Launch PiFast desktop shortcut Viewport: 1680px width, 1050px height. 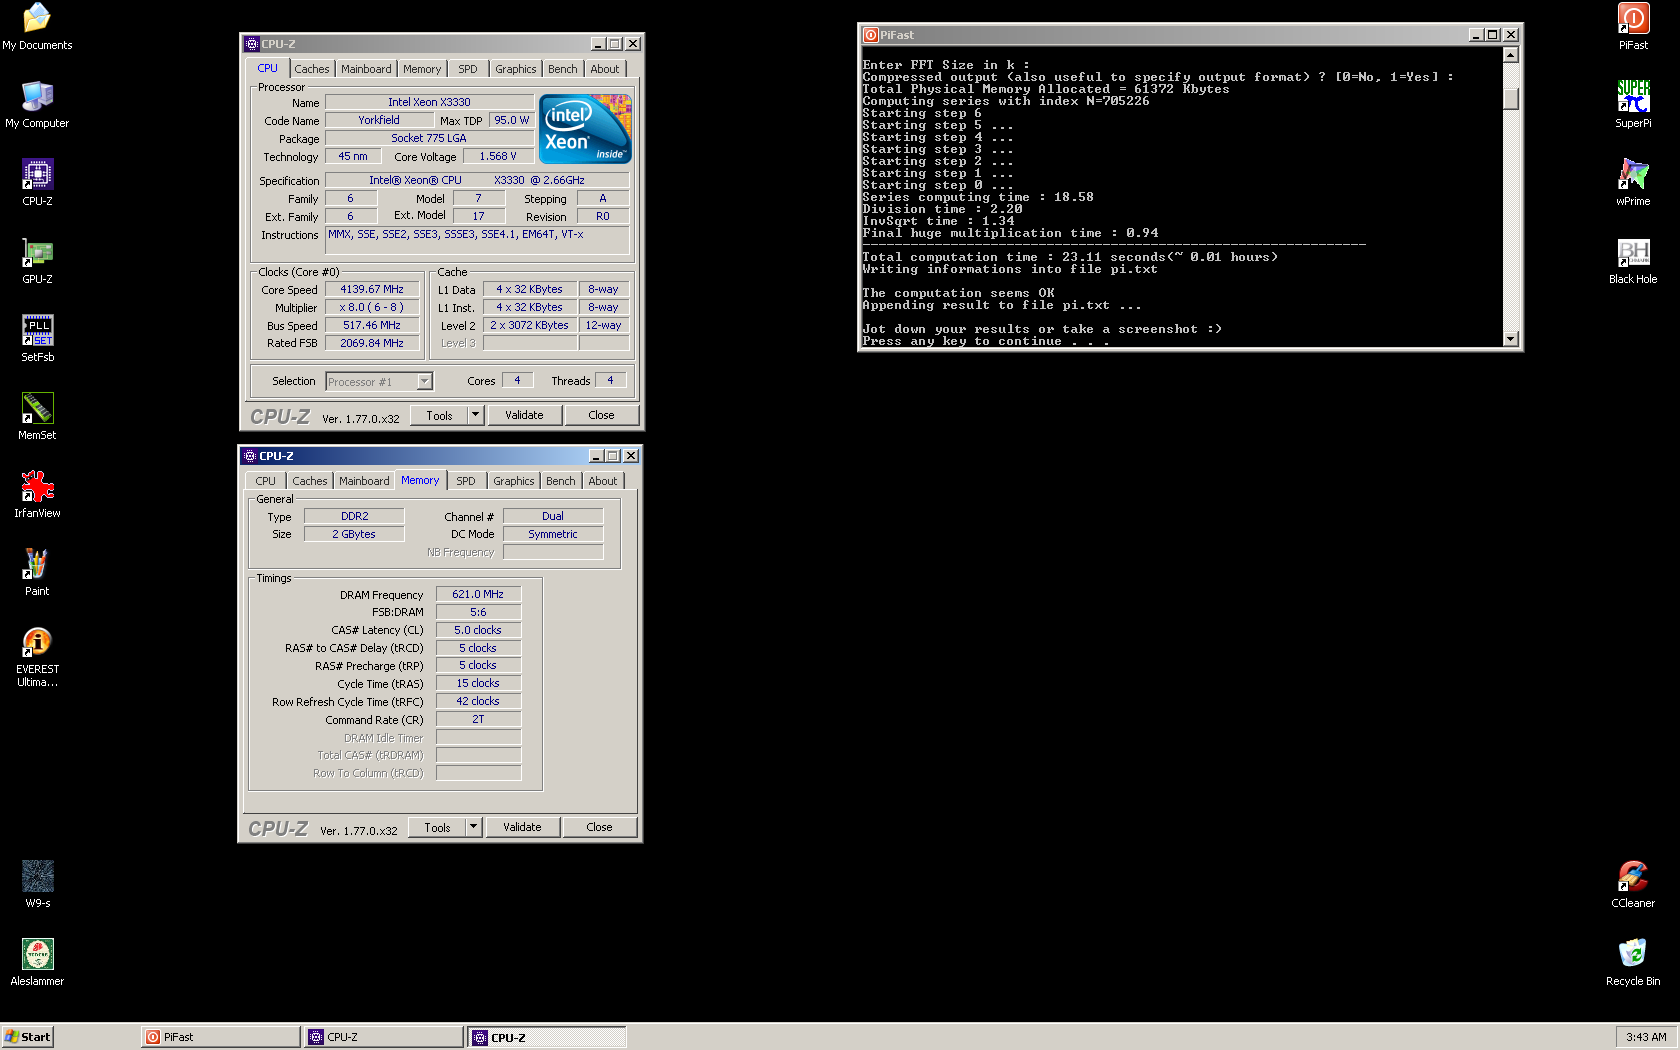[1633, 26]
